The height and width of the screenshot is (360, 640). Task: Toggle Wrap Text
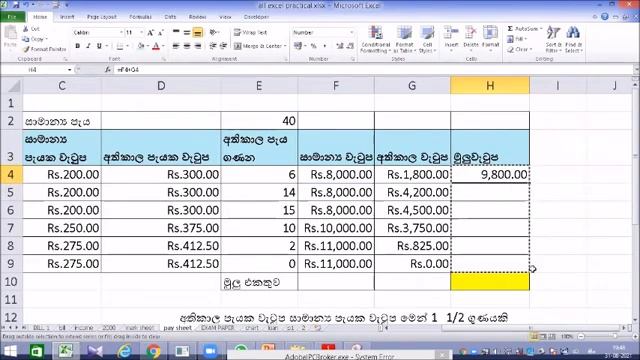[x=250, y=32]
